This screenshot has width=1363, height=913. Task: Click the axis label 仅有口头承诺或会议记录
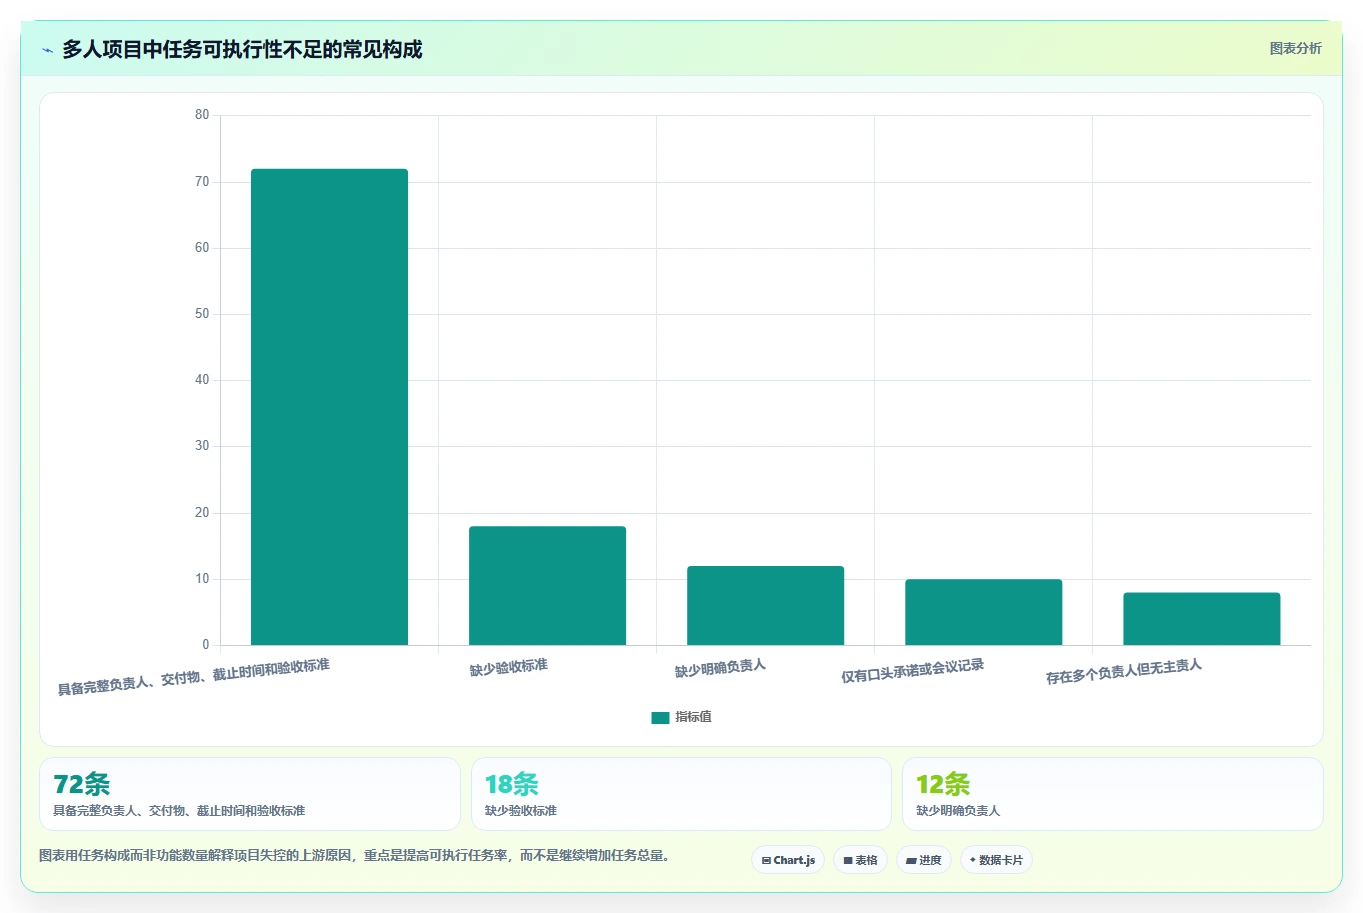click(912, 671)
